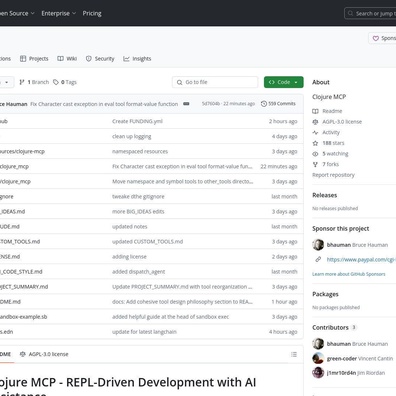View the 188 stars link

333,143
